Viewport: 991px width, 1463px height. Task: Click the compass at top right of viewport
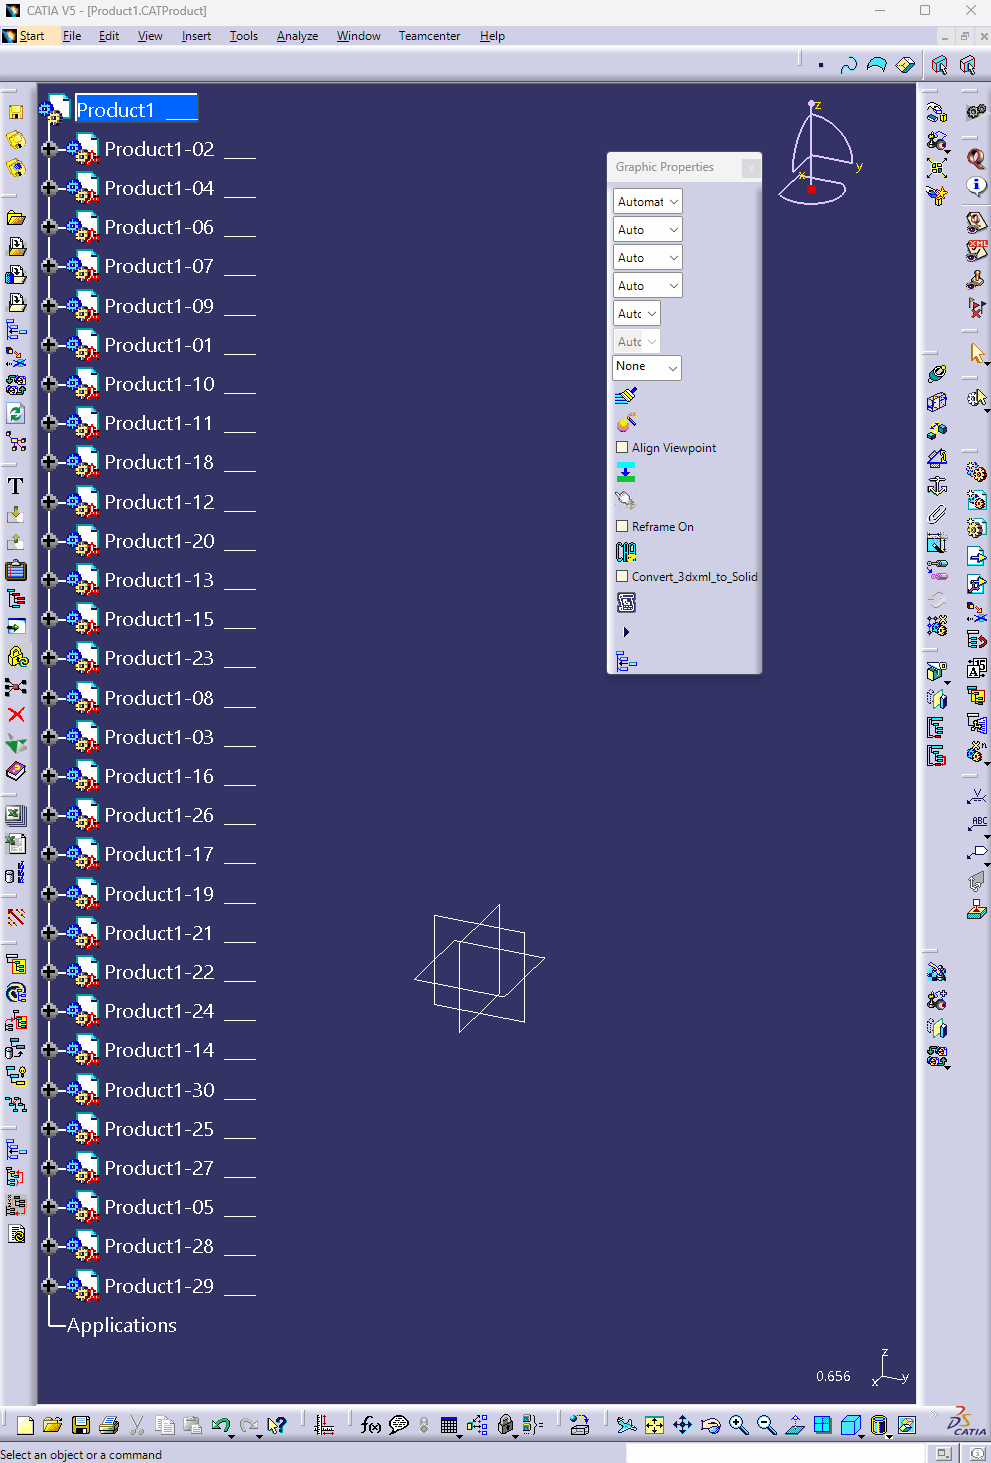(x=820, y=152)
